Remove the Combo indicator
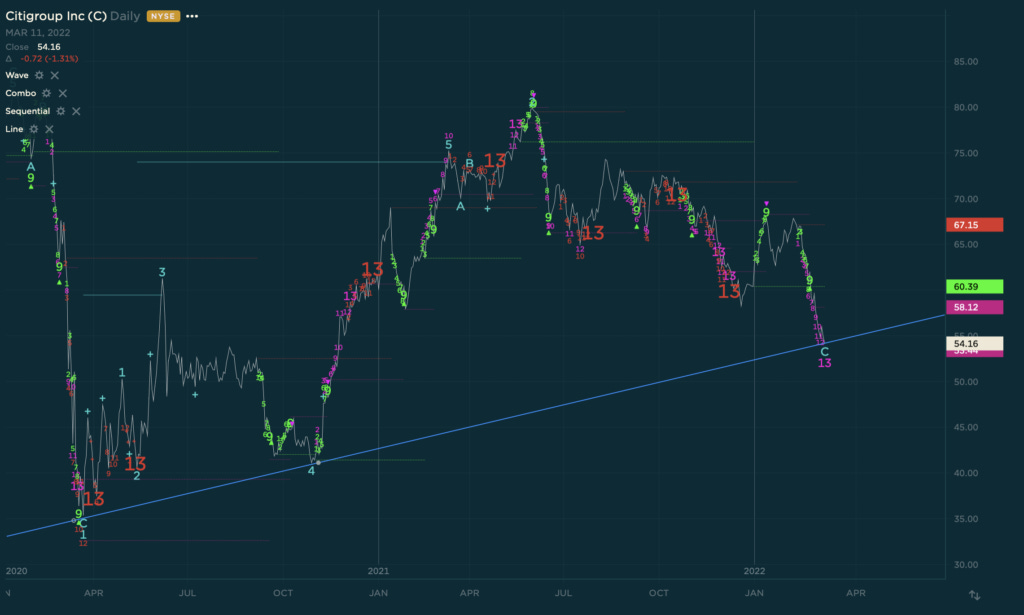 pos(63,93)
